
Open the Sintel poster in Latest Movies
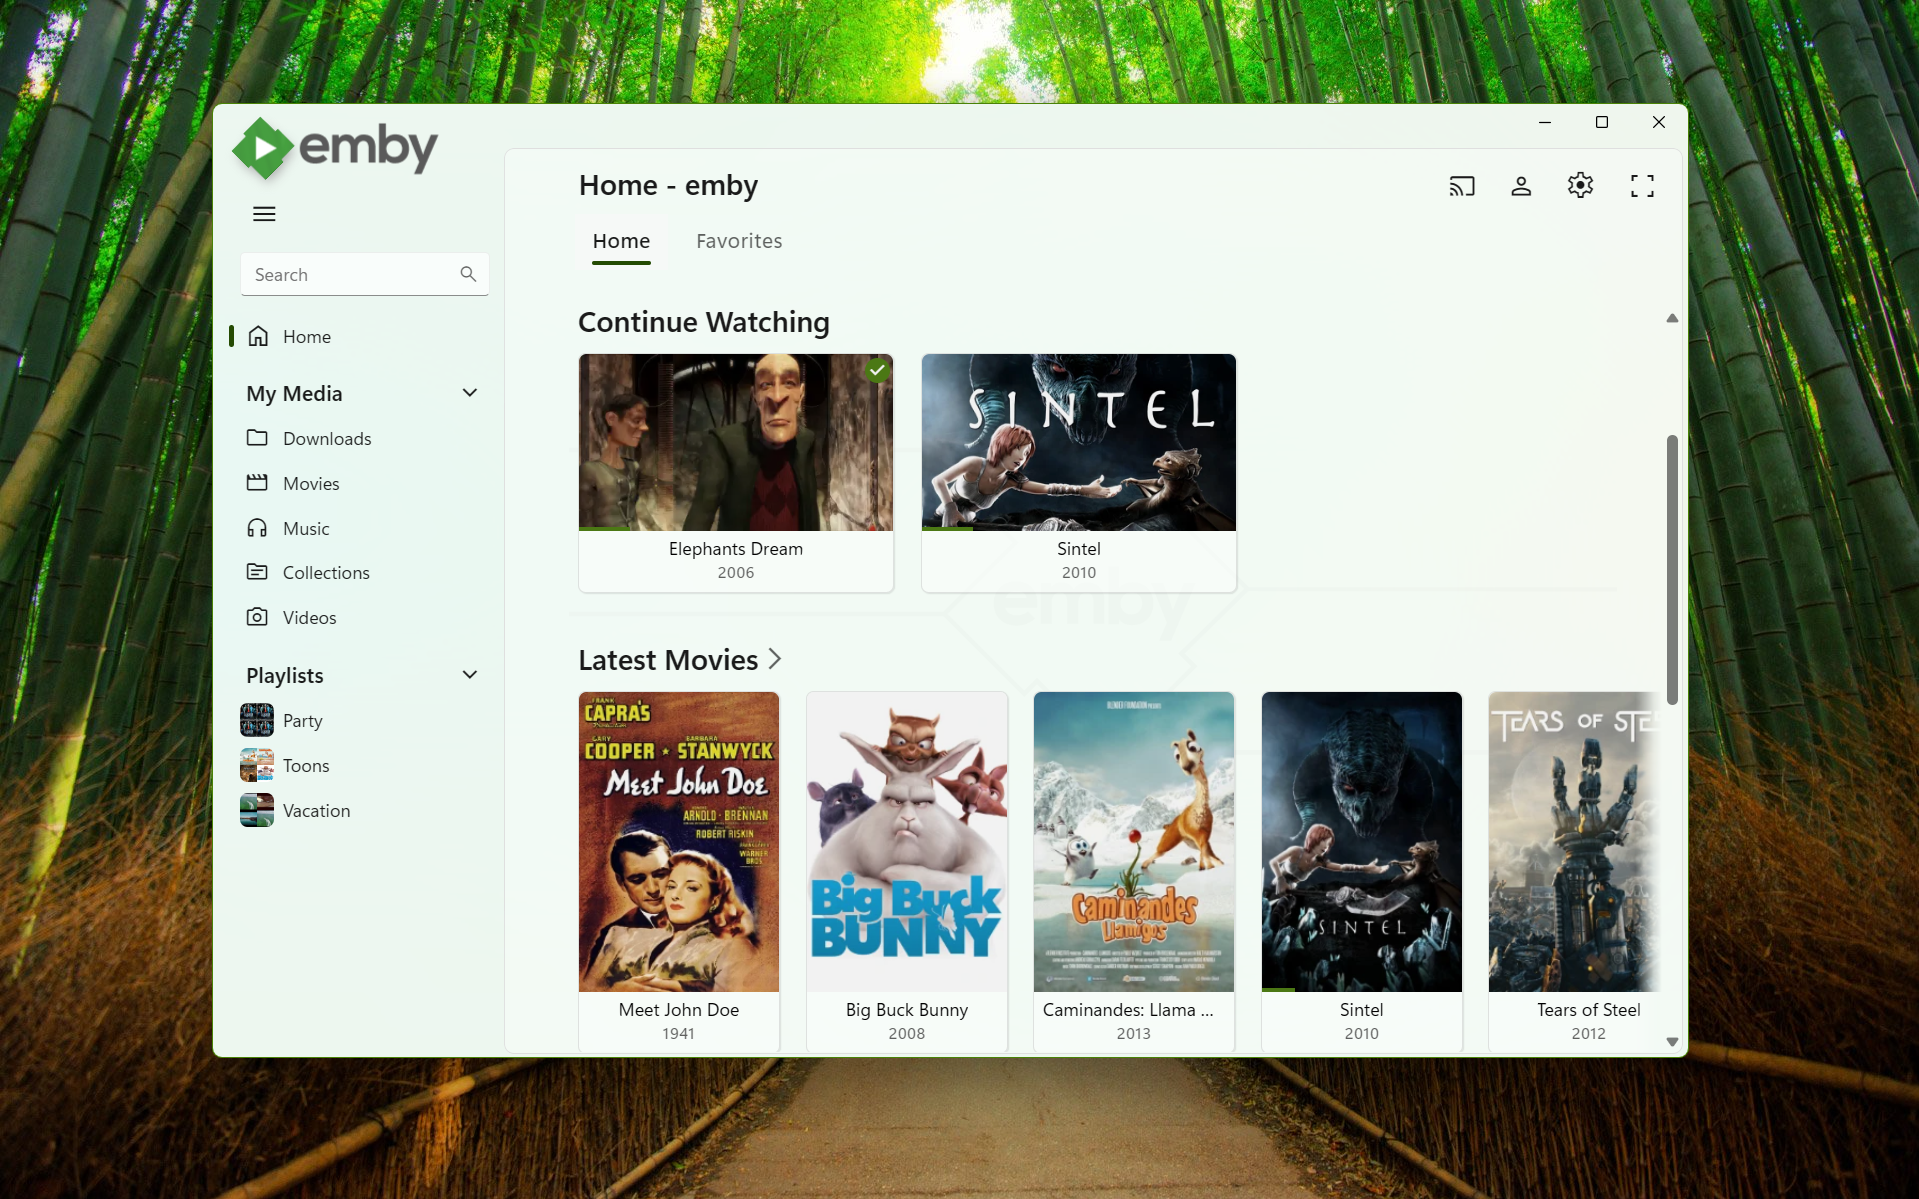1362,842
